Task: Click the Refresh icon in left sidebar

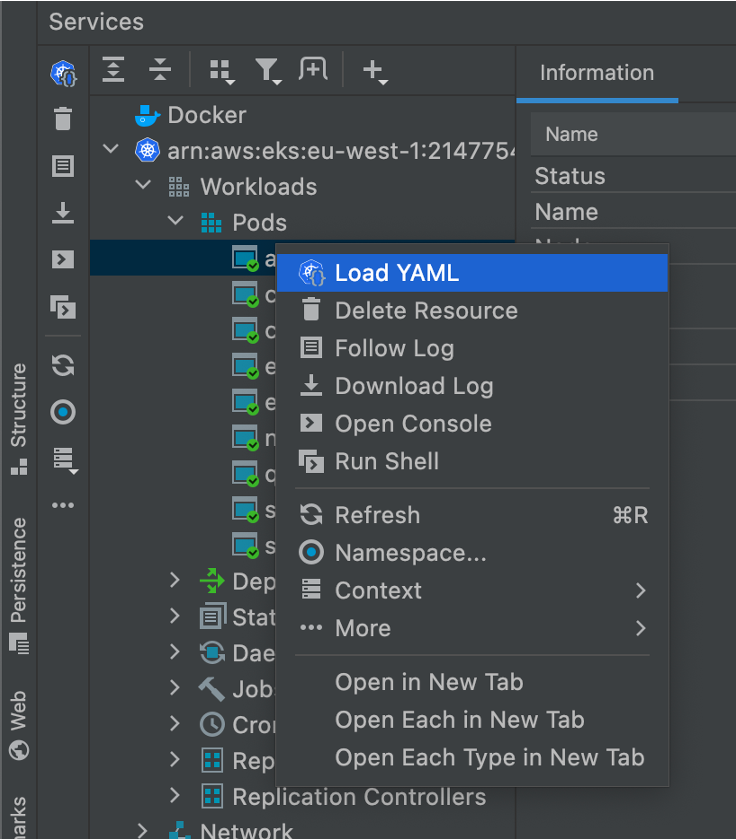Action: (63, 365)
